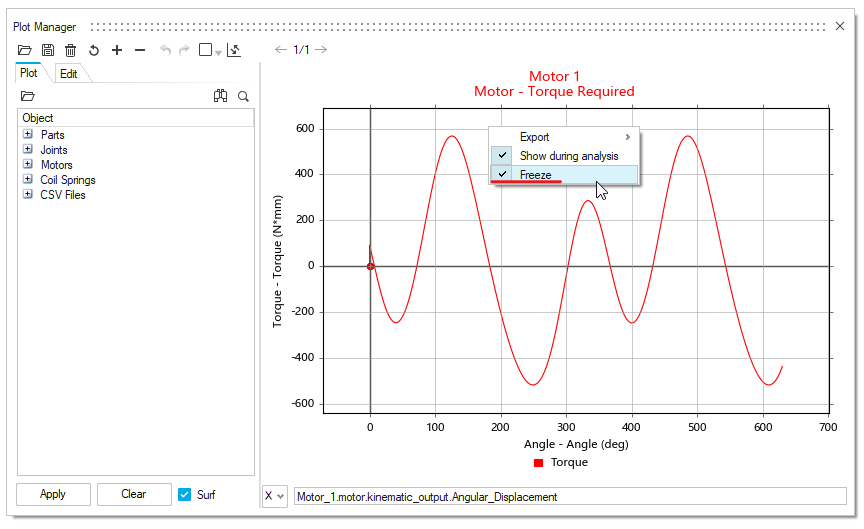The height and width of the screenshot is (529, 864).
Task: Click the magnifier search icon in Plot tab
Action: 243,96
